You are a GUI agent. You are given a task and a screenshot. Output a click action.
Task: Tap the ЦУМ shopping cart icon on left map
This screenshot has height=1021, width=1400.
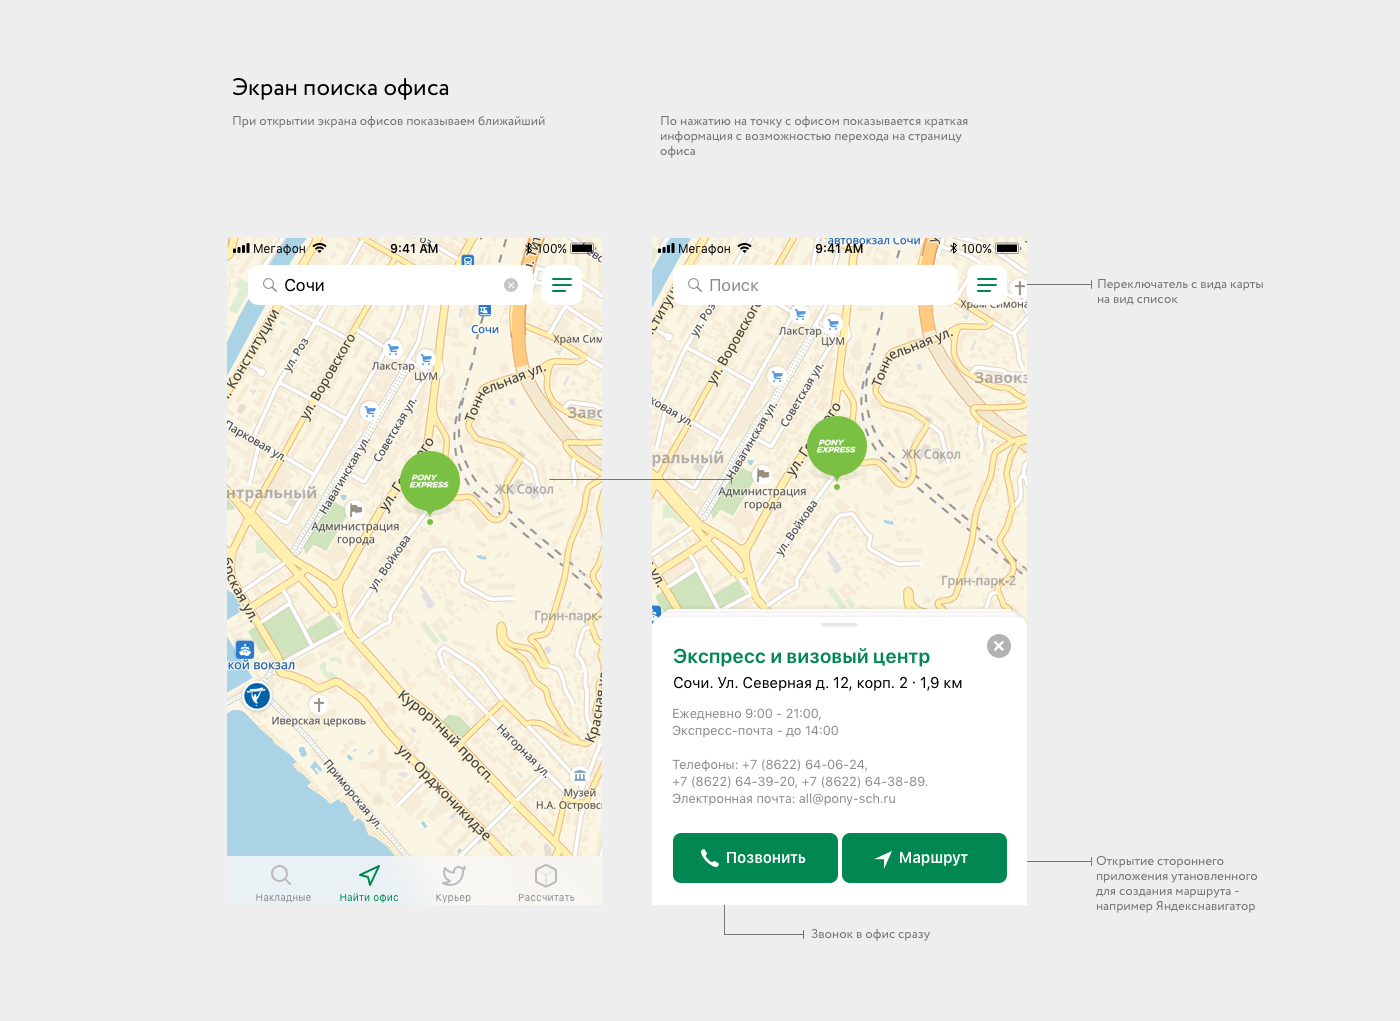[427, 359]
